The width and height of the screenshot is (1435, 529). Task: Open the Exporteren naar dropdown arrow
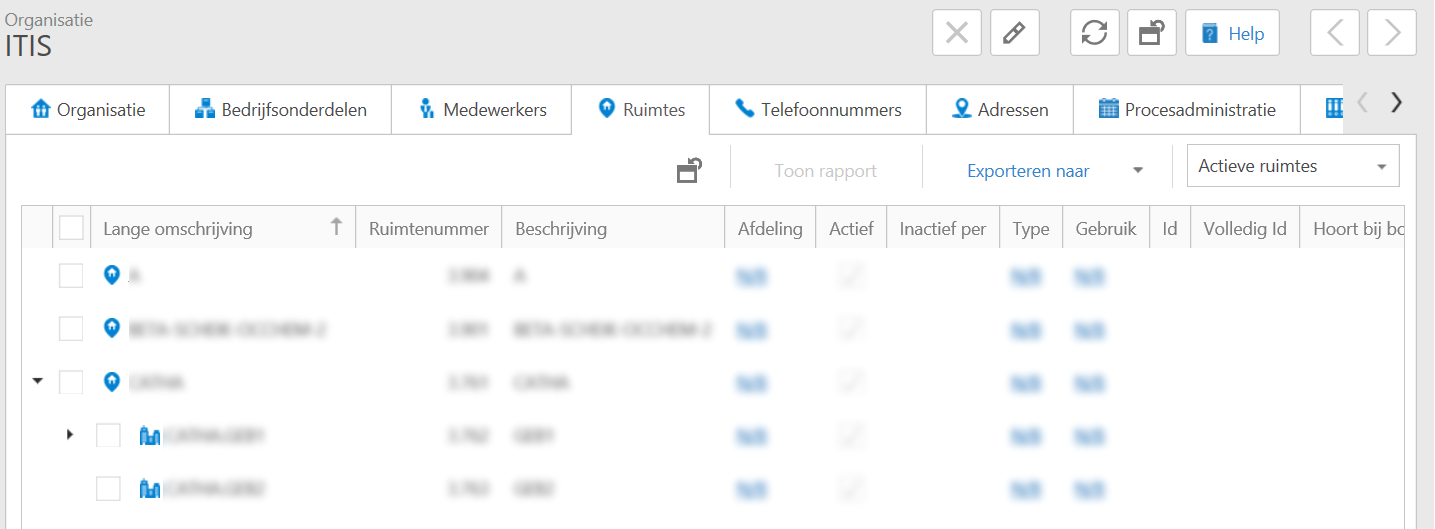point(1137,171)
